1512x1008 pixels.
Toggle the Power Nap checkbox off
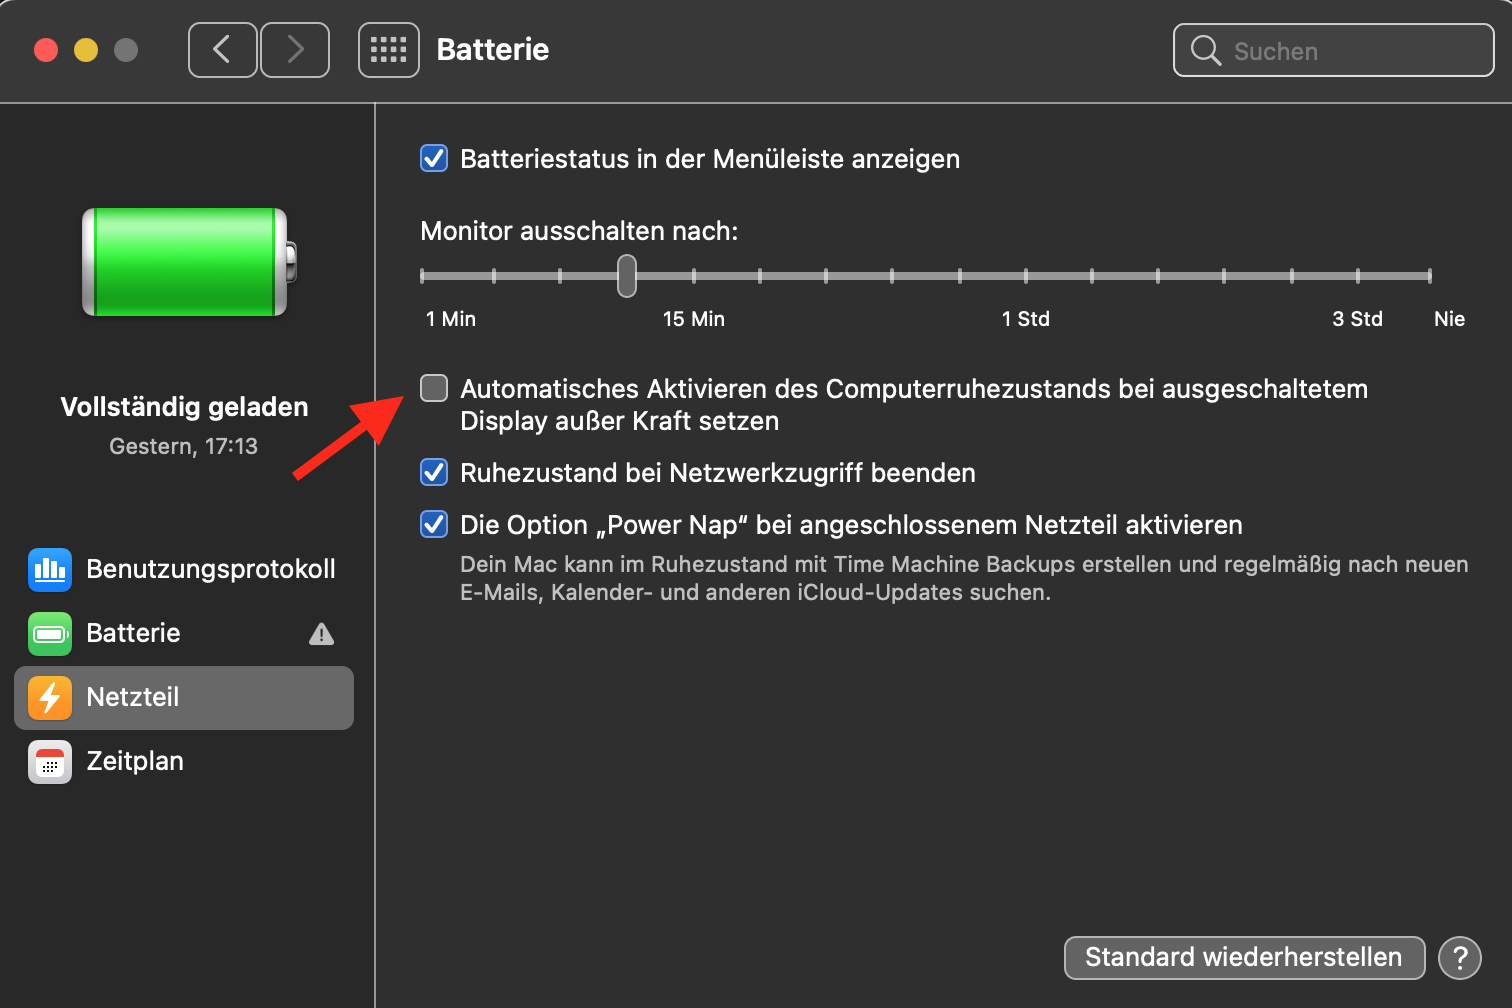point(434,524)
